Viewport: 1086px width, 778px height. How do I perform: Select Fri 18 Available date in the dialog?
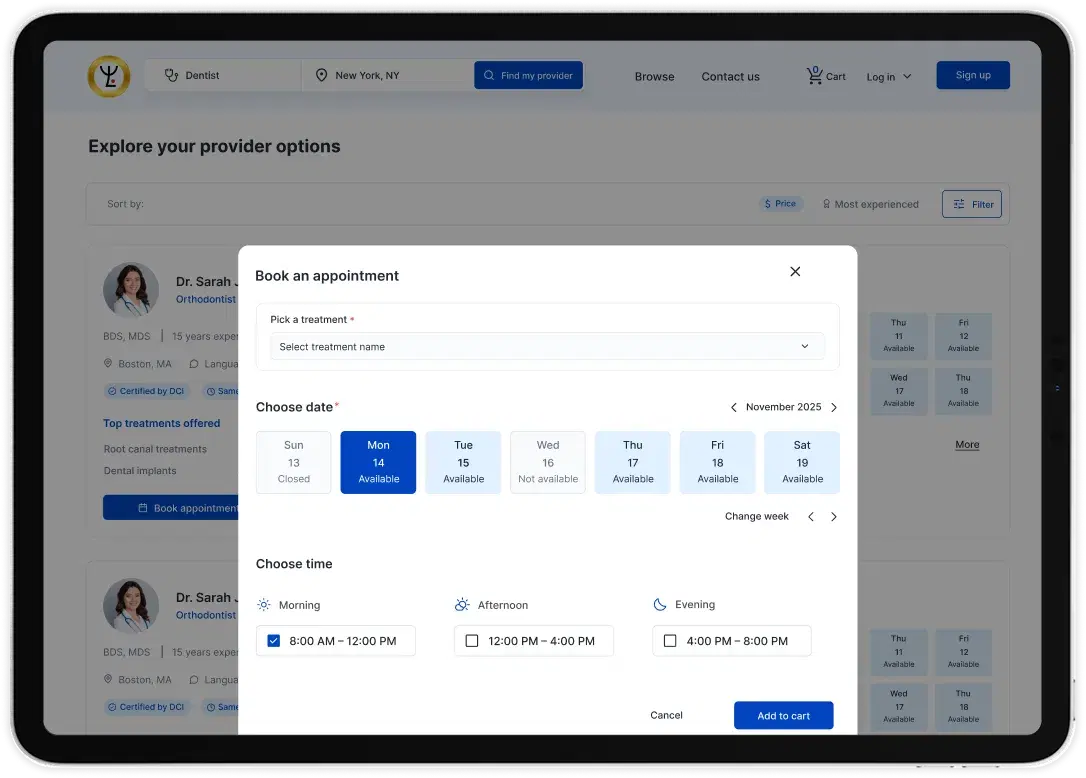718,462
